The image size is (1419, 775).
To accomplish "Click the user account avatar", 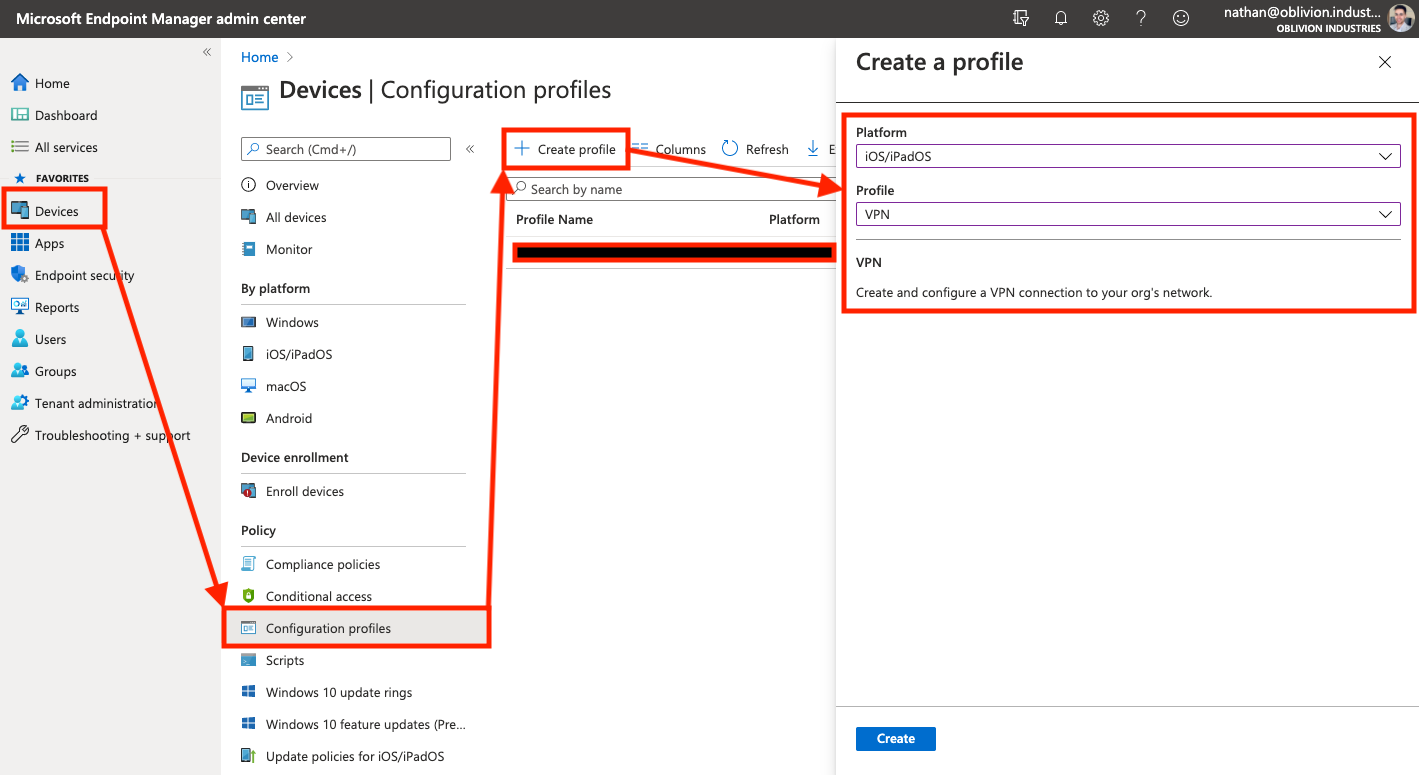I will coord(1401,18).
